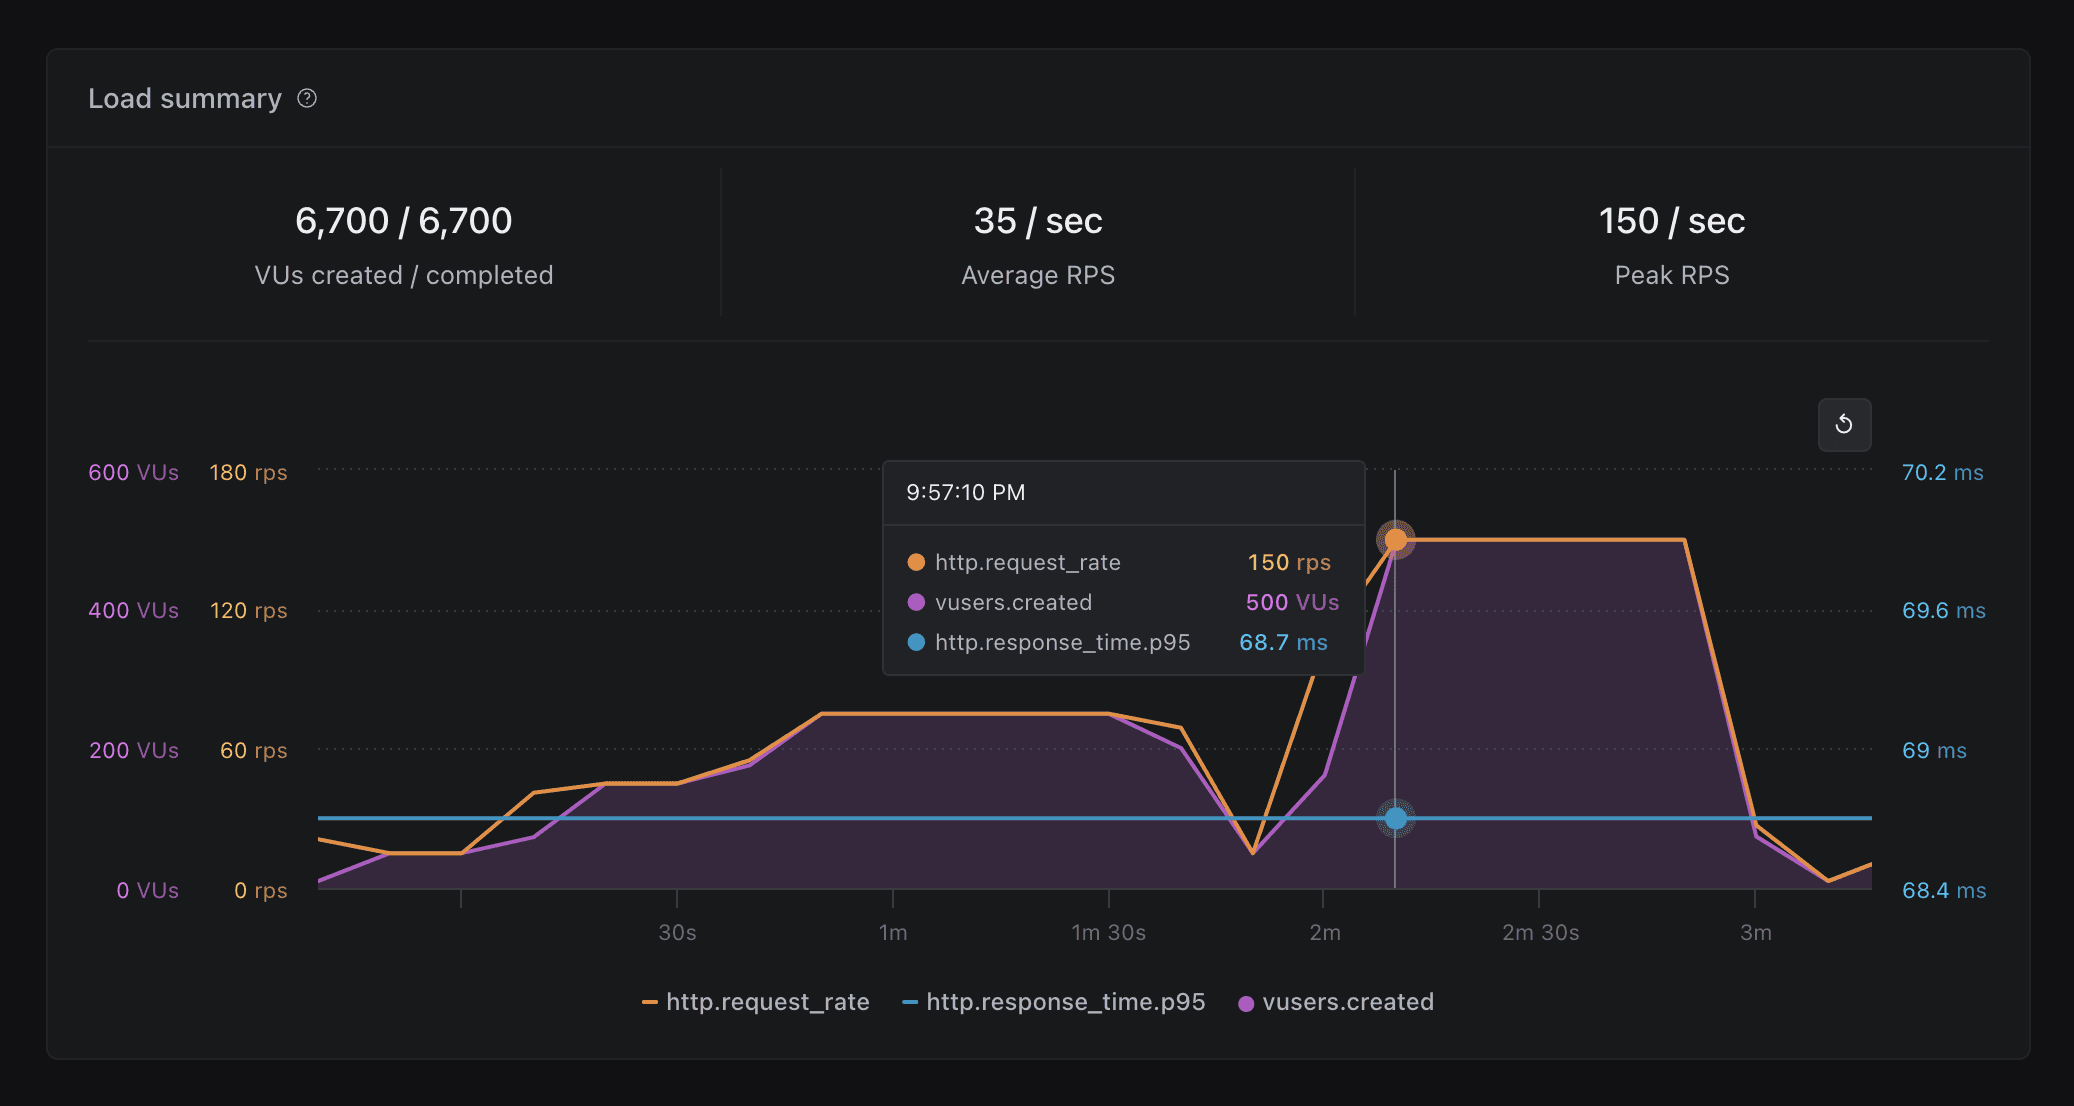2074x1106 pixels.
Task: Click the Peak RPS stat value
Action: (1671, 221)
